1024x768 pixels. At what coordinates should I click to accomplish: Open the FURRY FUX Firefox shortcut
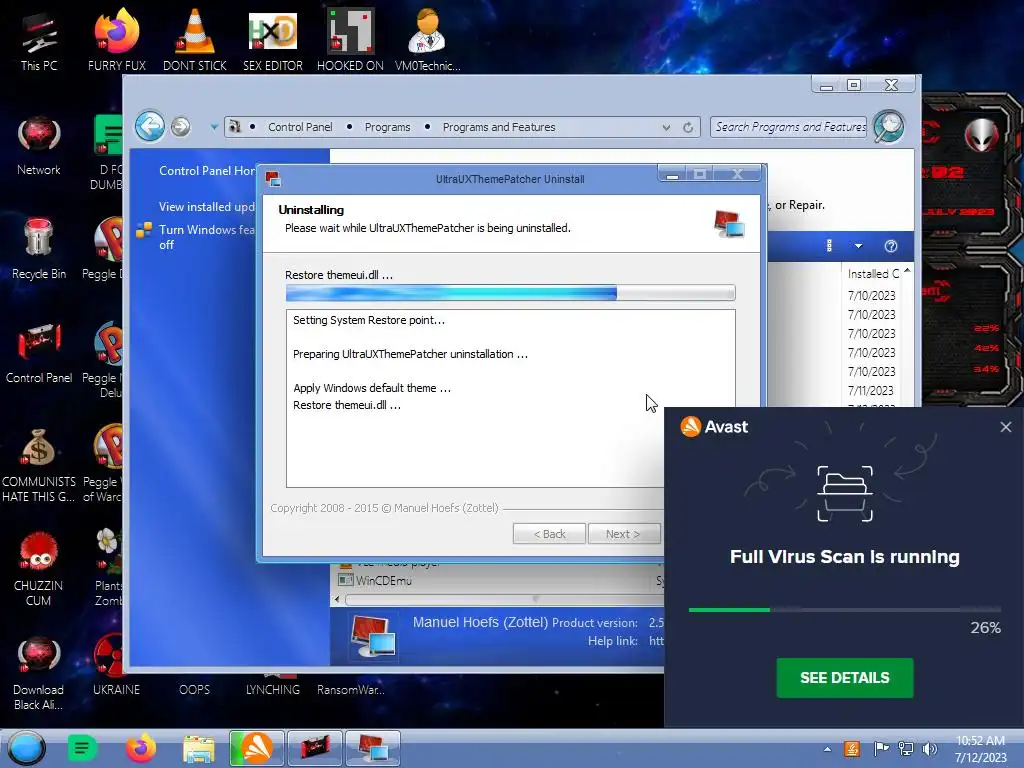116,42
